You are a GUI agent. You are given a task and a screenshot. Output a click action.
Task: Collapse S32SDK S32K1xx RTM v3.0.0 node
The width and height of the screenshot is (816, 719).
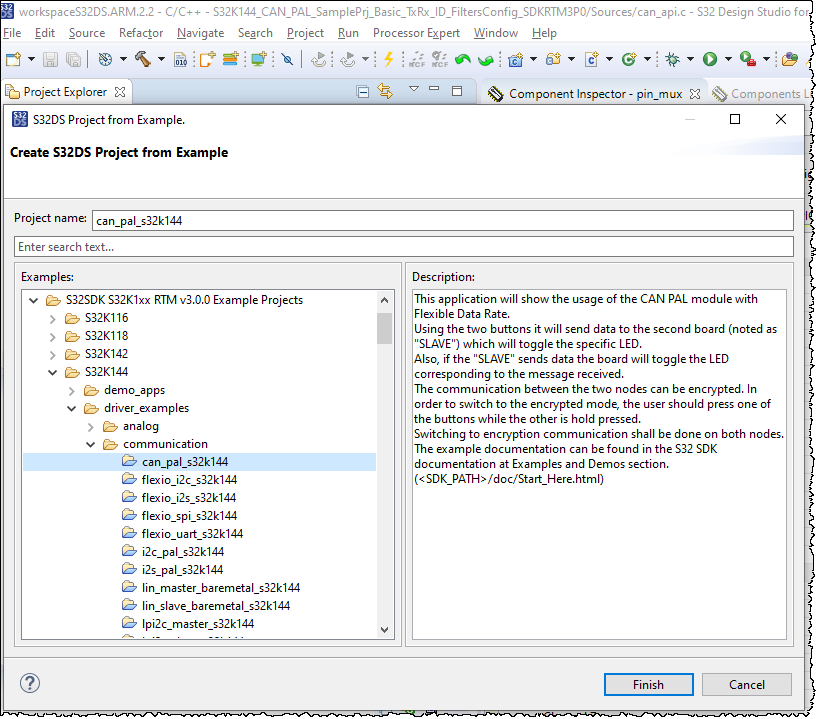coord(34,300)
